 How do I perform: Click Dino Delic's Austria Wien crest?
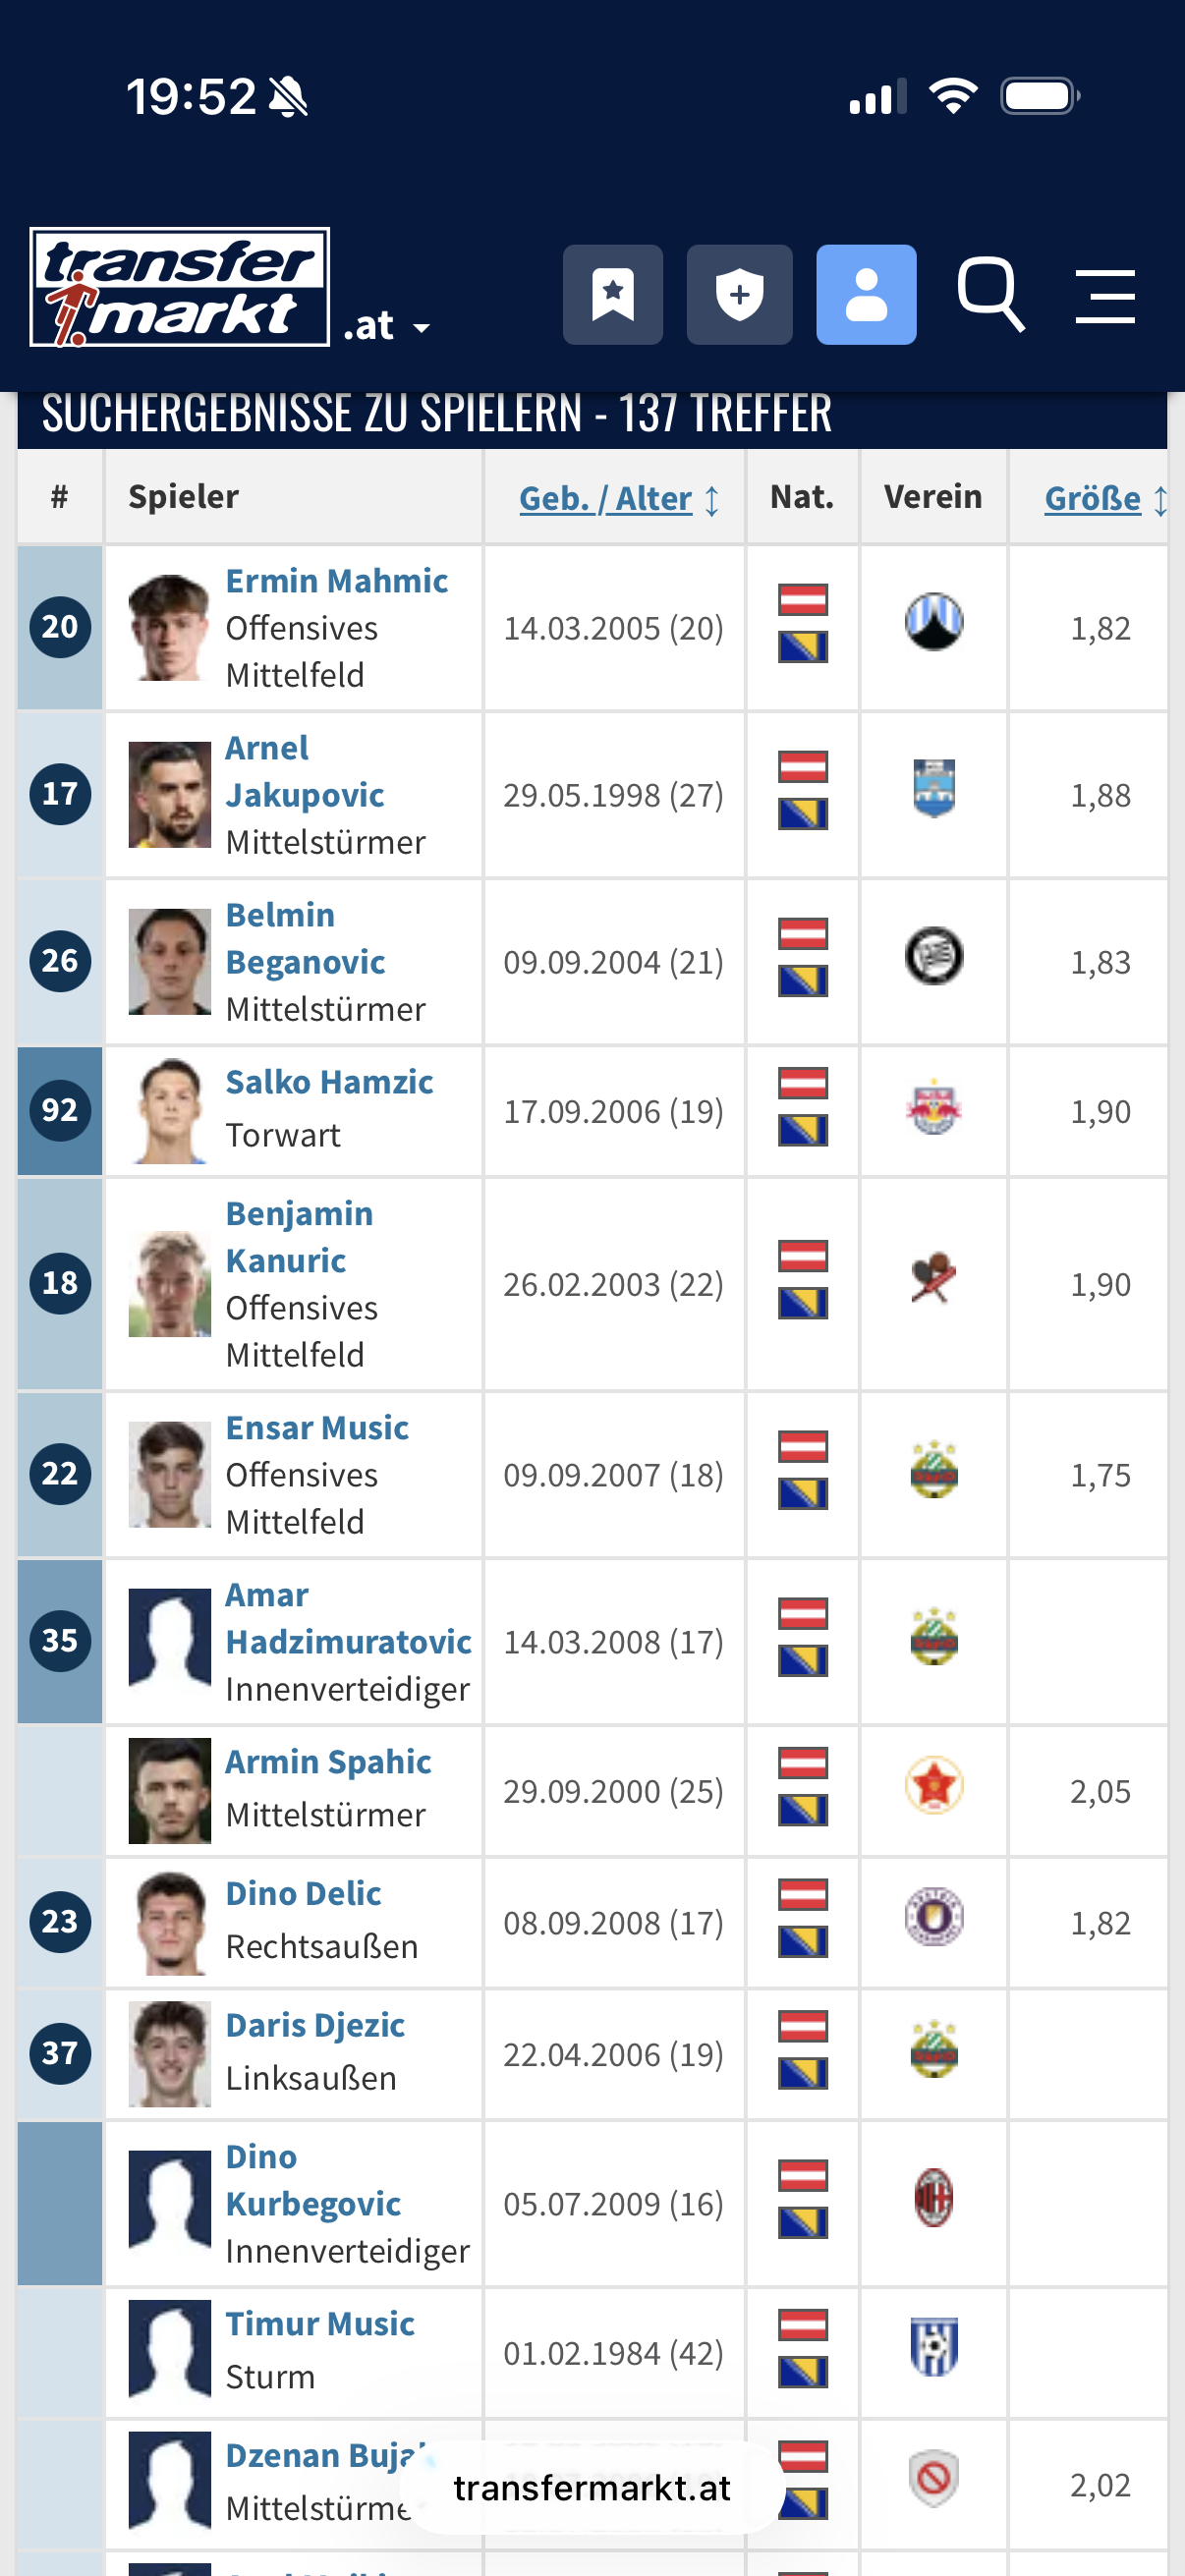(934, 1917)
